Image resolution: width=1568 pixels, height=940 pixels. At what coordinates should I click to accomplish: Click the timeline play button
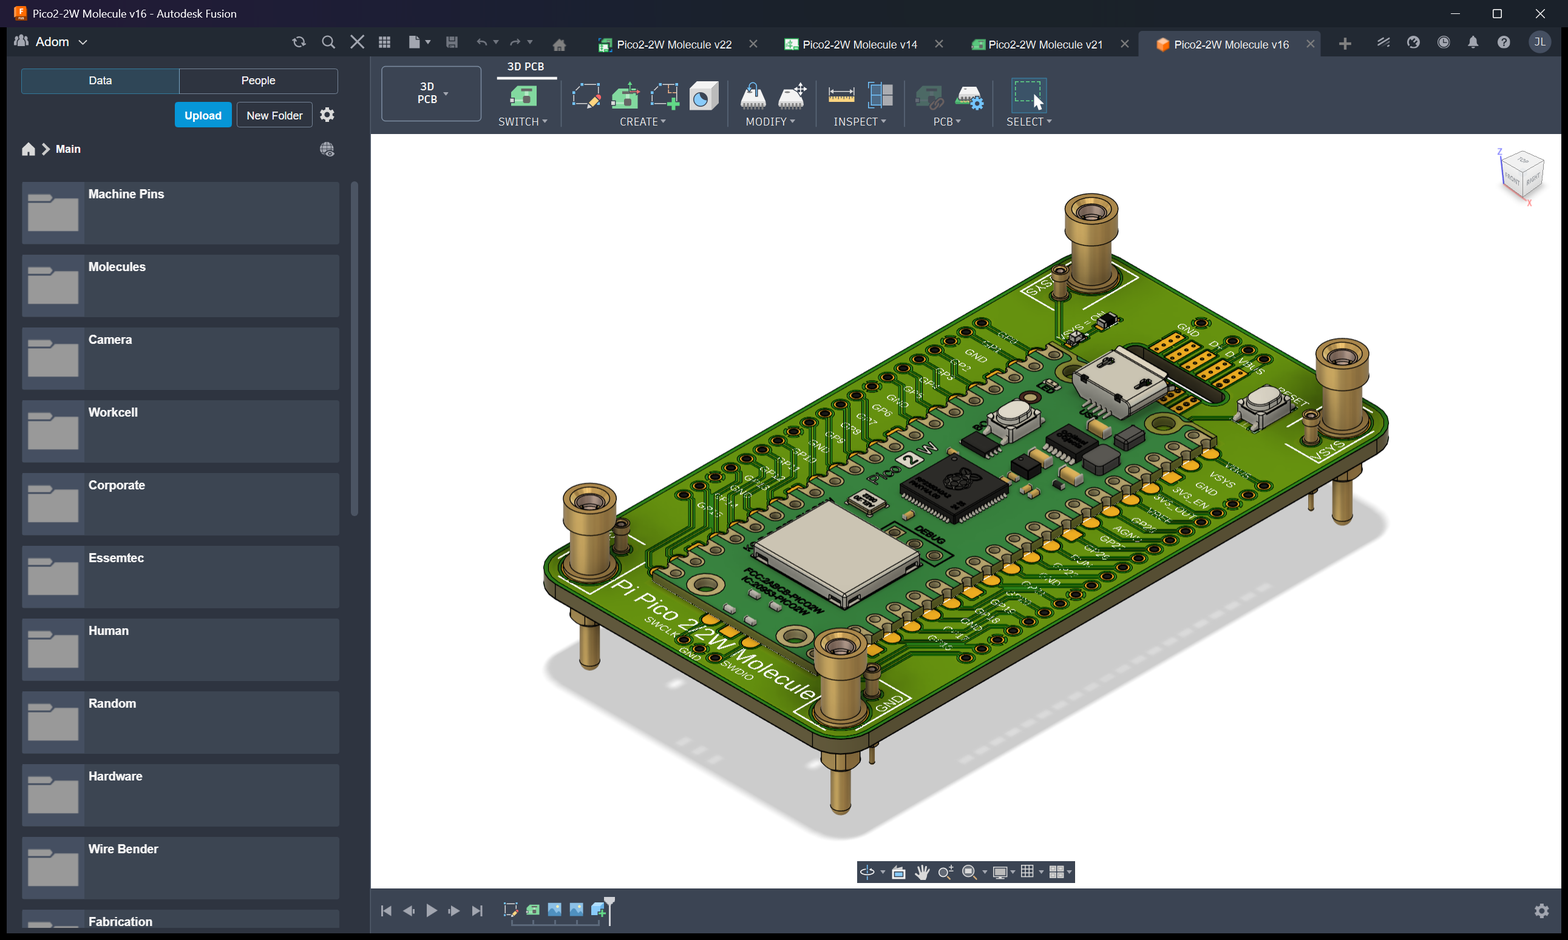431,911
